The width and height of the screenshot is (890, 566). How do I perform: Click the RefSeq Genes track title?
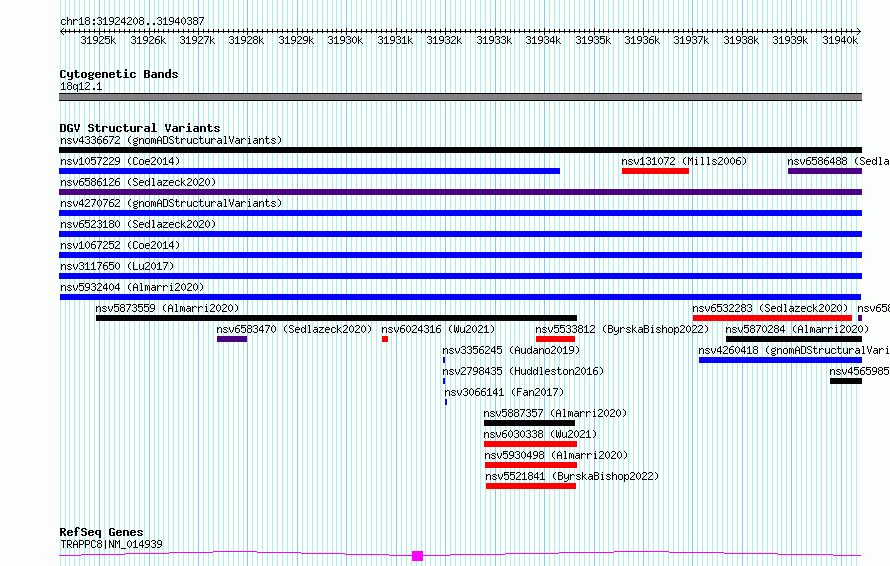(x=101, y=532)
